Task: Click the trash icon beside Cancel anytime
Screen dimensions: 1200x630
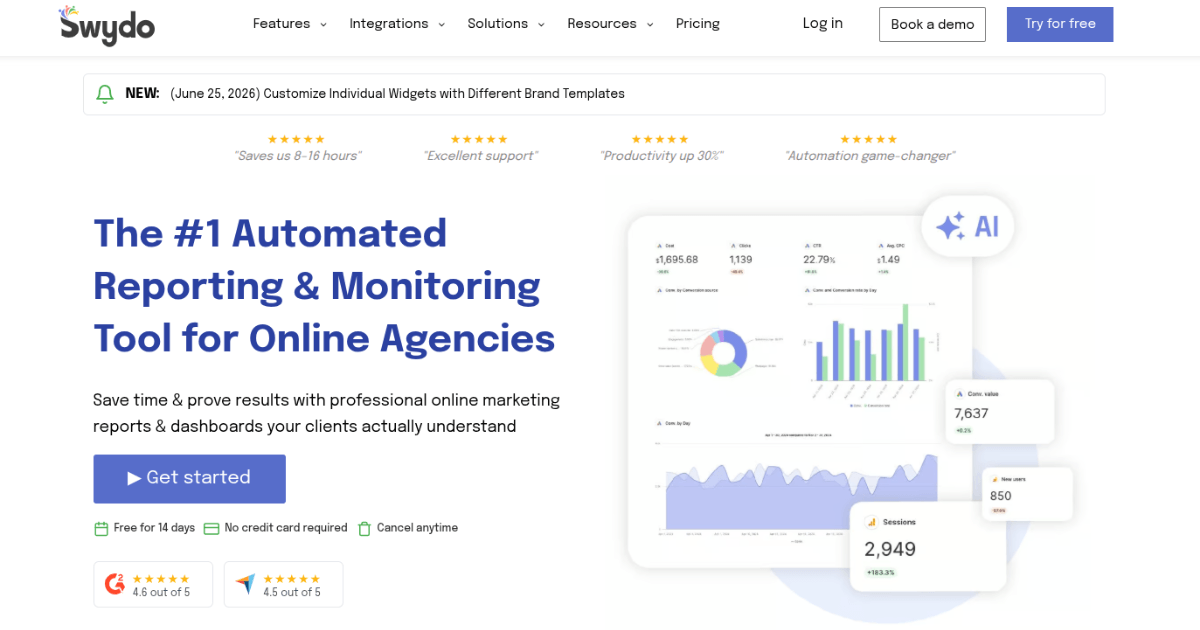Action: (365, 528)
